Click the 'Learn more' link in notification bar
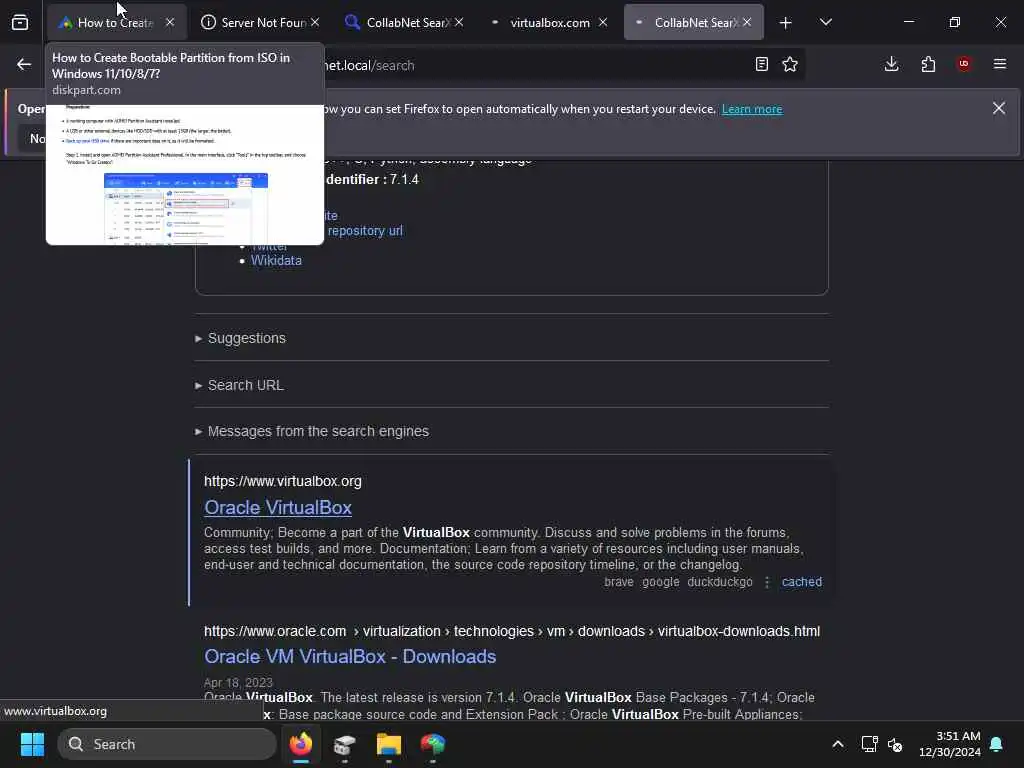This screenshot has height=768, width=1024. point(752,109)
